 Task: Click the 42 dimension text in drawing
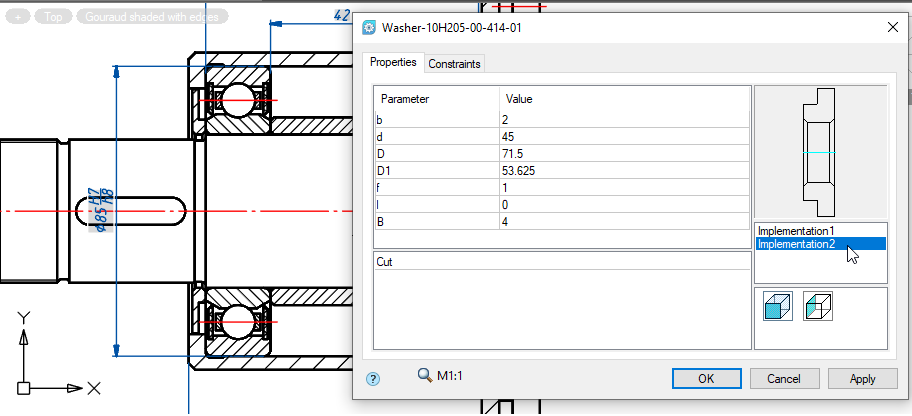click(x=342, y=14)
